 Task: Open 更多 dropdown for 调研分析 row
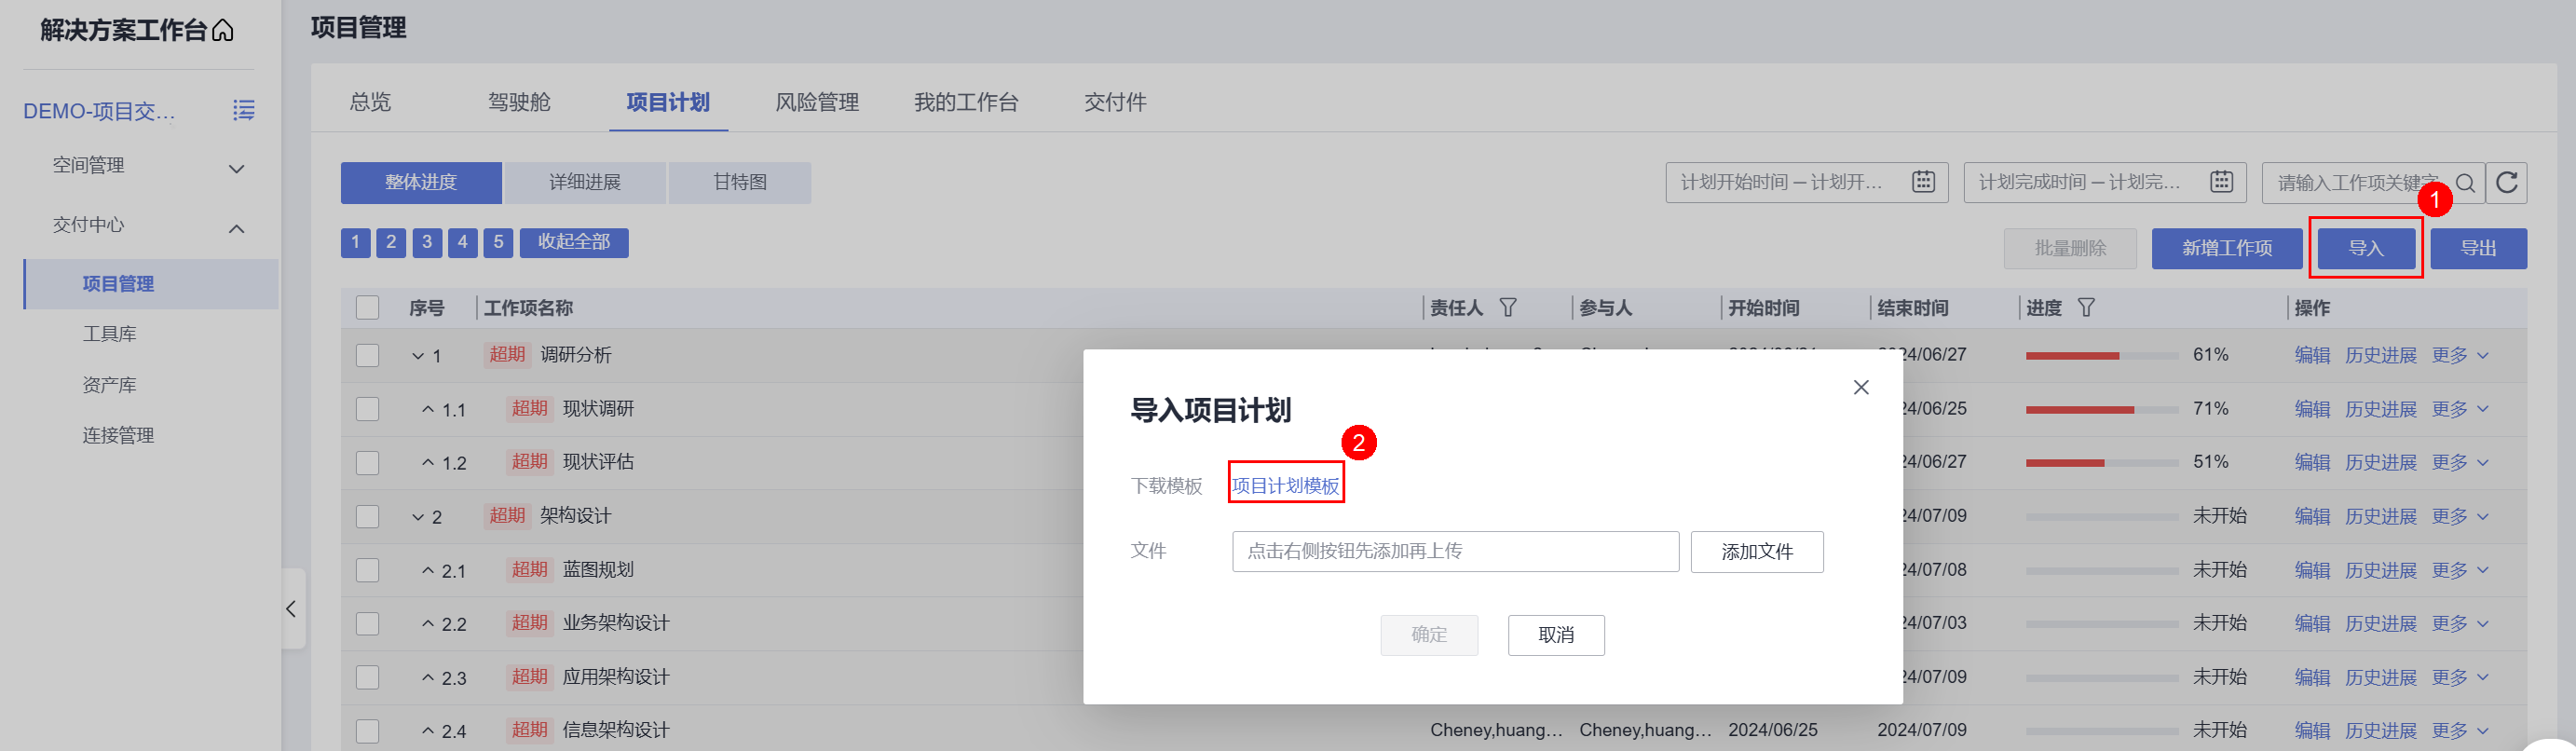point(2459,355)
